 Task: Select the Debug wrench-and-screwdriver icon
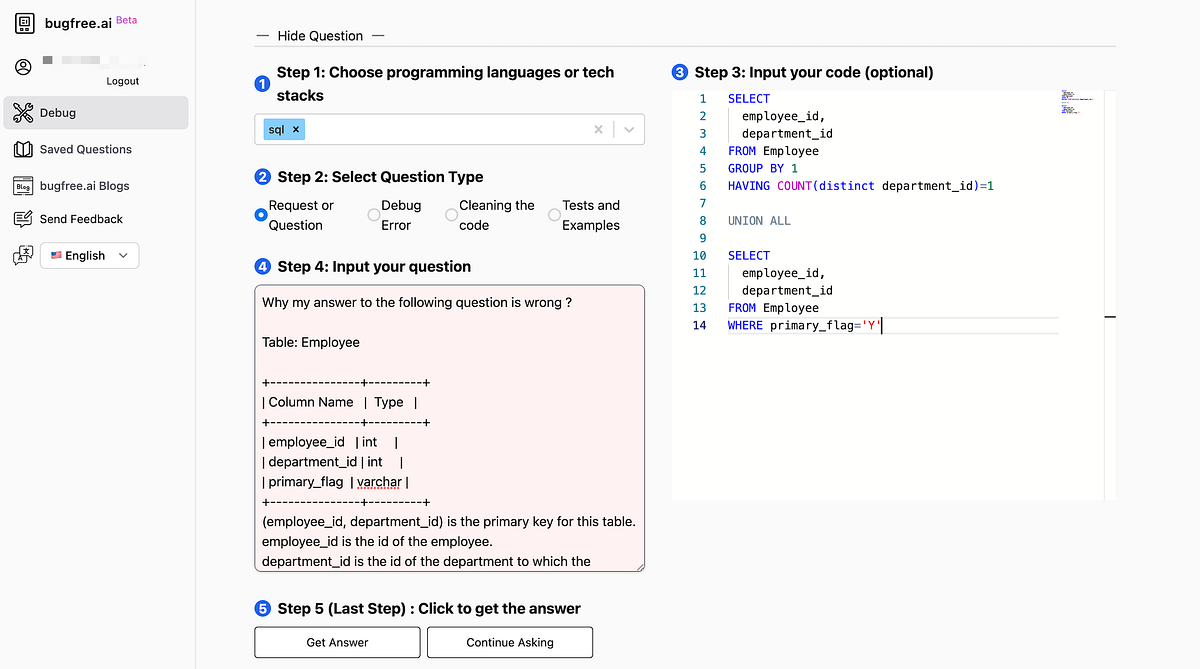coord(24,113)
